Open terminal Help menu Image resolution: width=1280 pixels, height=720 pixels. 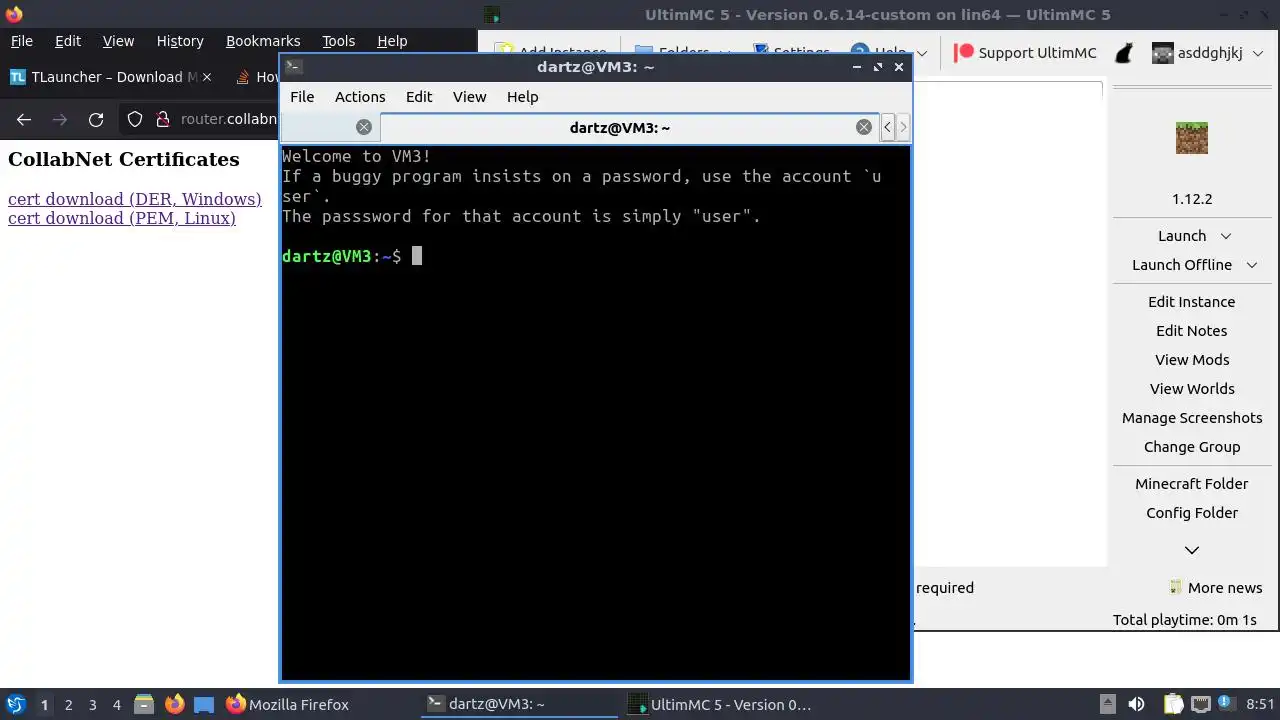point(522,97)
